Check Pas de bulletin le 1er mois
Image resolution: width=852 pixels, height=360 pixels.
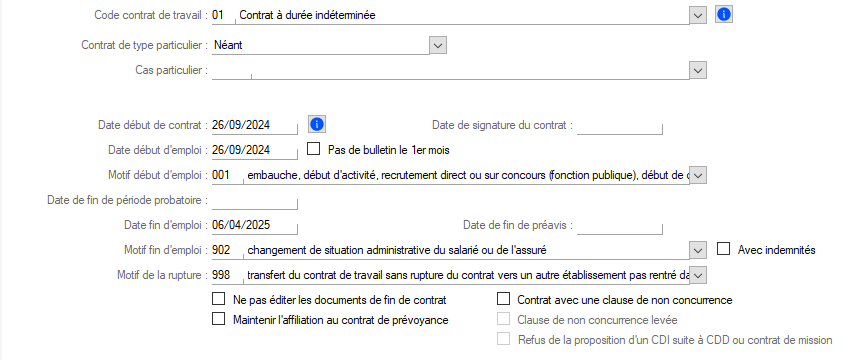click(x=314, y=148)
